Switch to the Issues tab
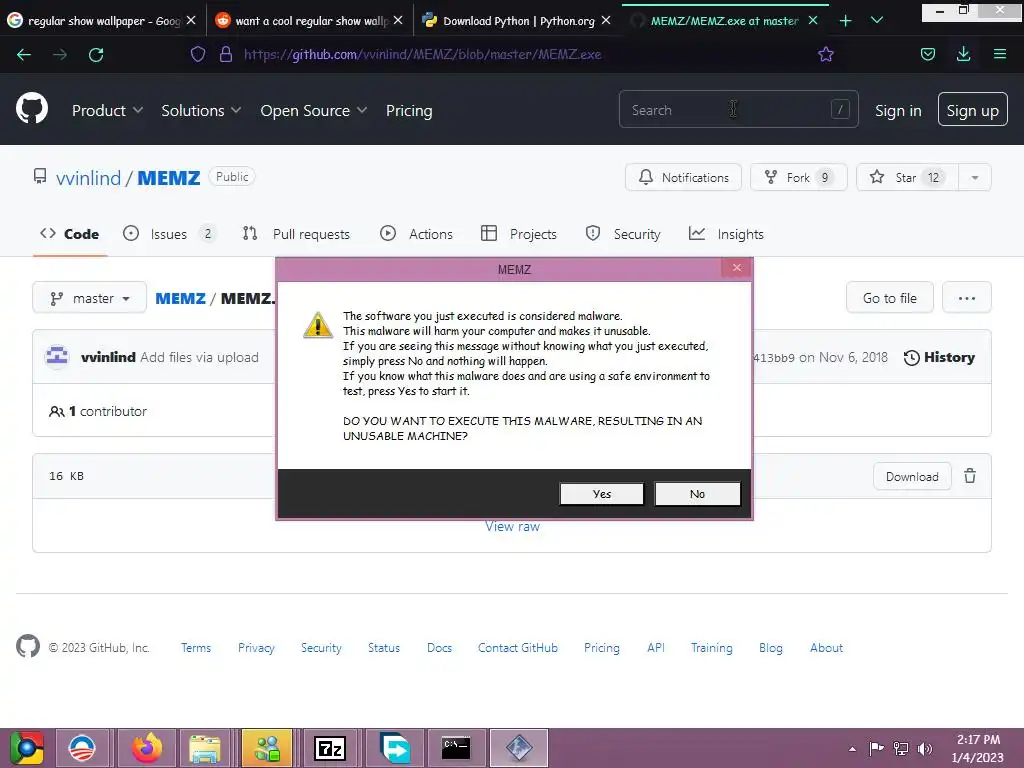The width and height of the screenshot is (1024, 768). (x=170, y=234)
